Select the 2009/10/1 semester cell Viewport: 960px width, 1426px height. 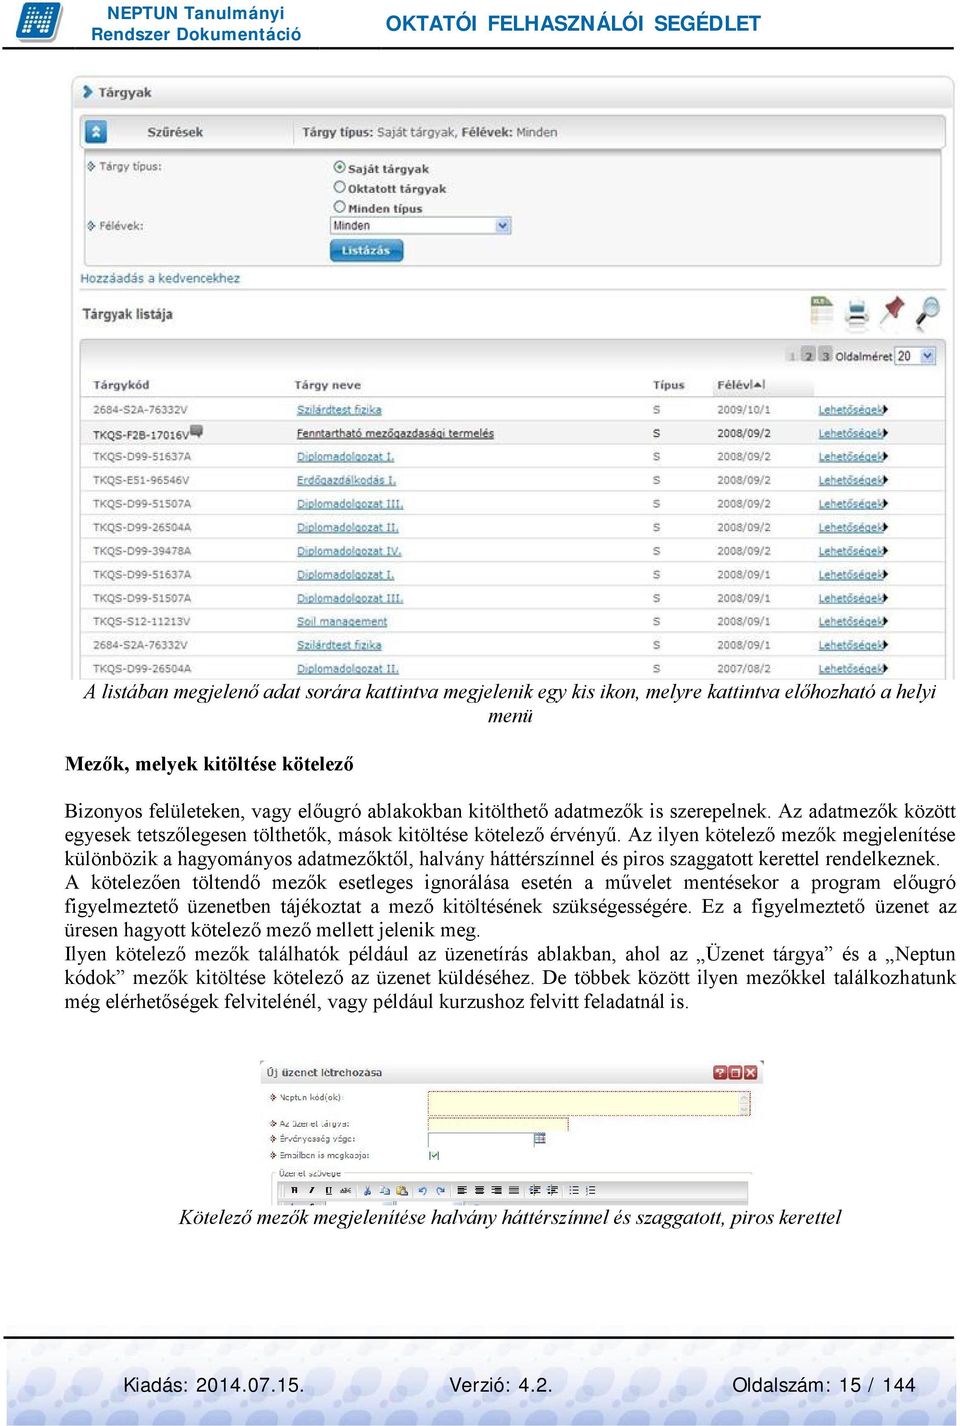pyautogui.click(x=743, y=410)
